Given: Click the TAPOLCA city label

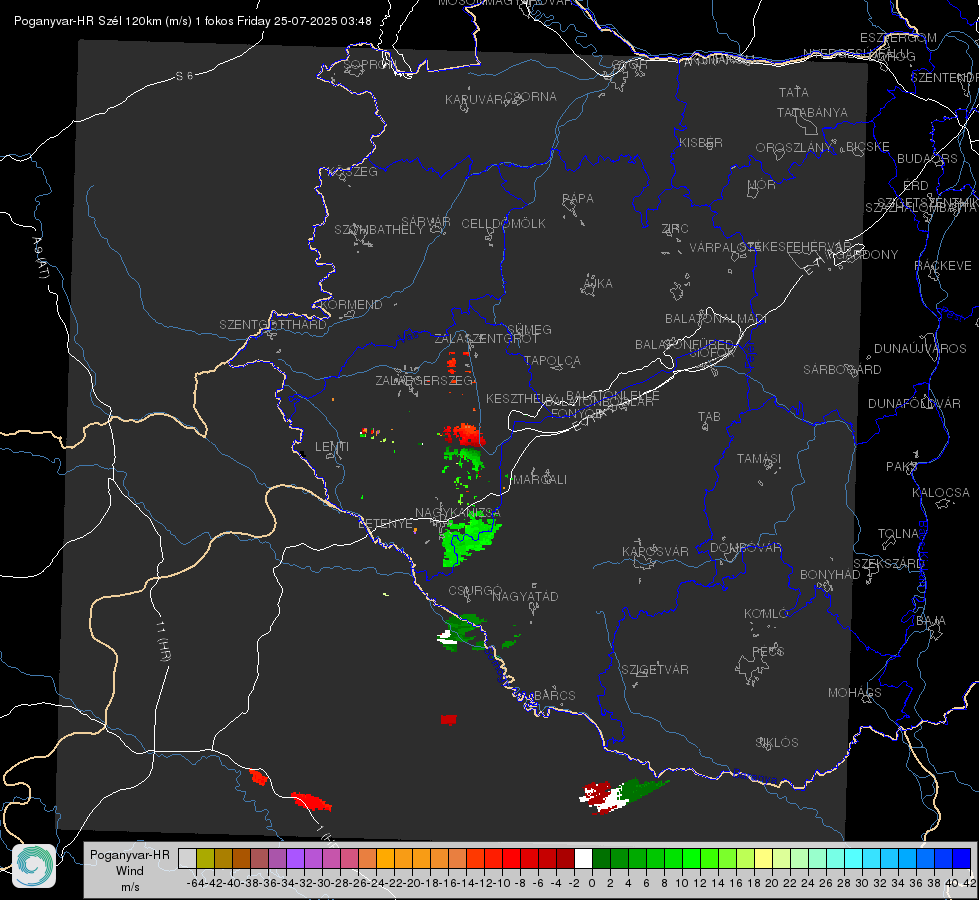Looking at the screenshot, I should (x=553, y=360).
